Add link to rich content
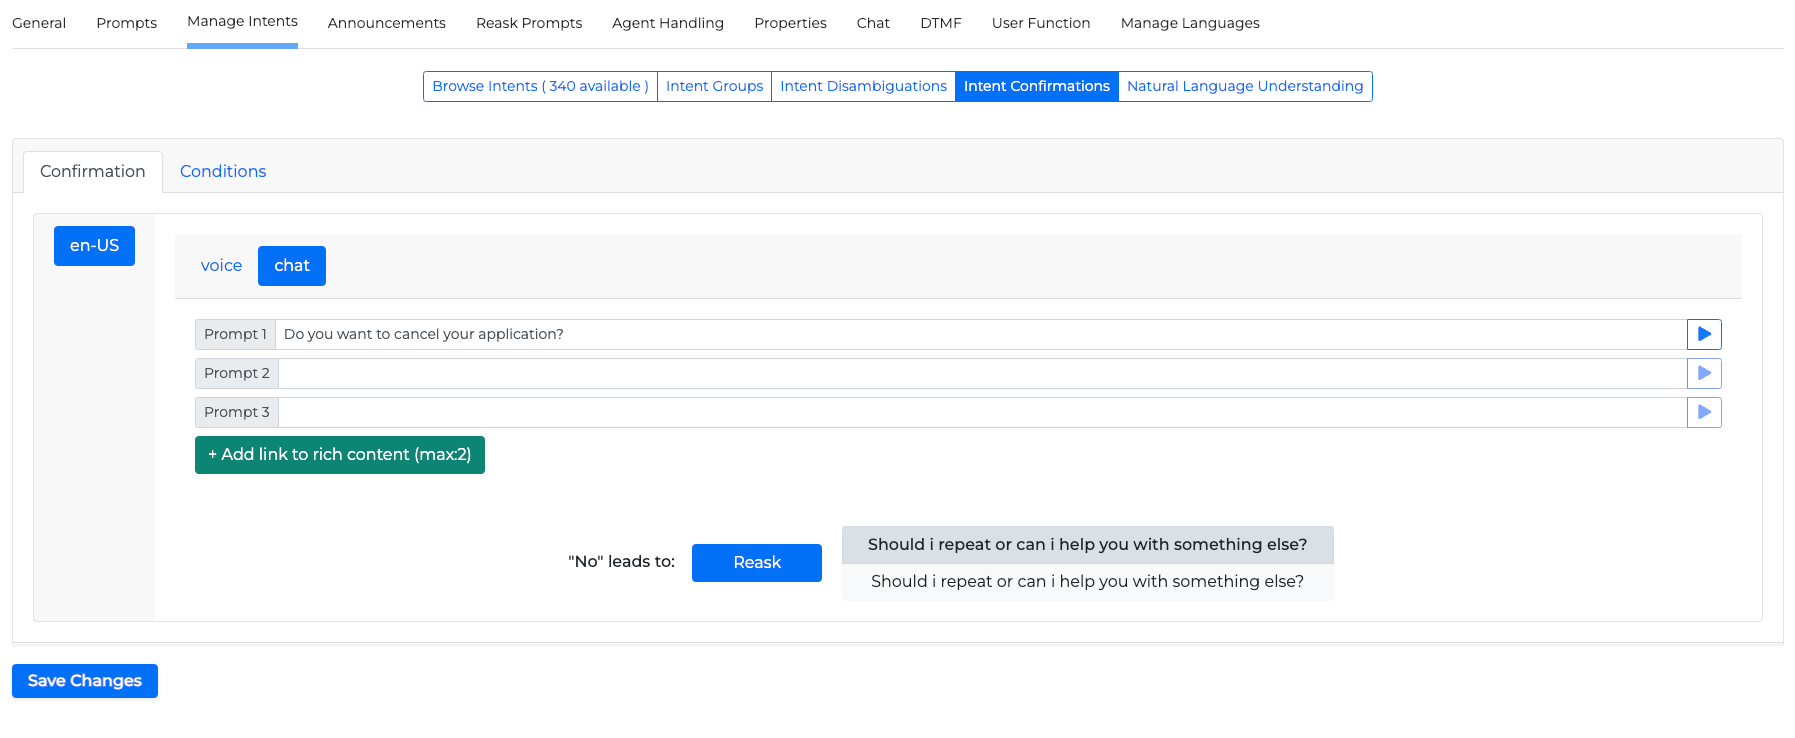Screen dimensions: 1795x738 (x=339, y=455)
